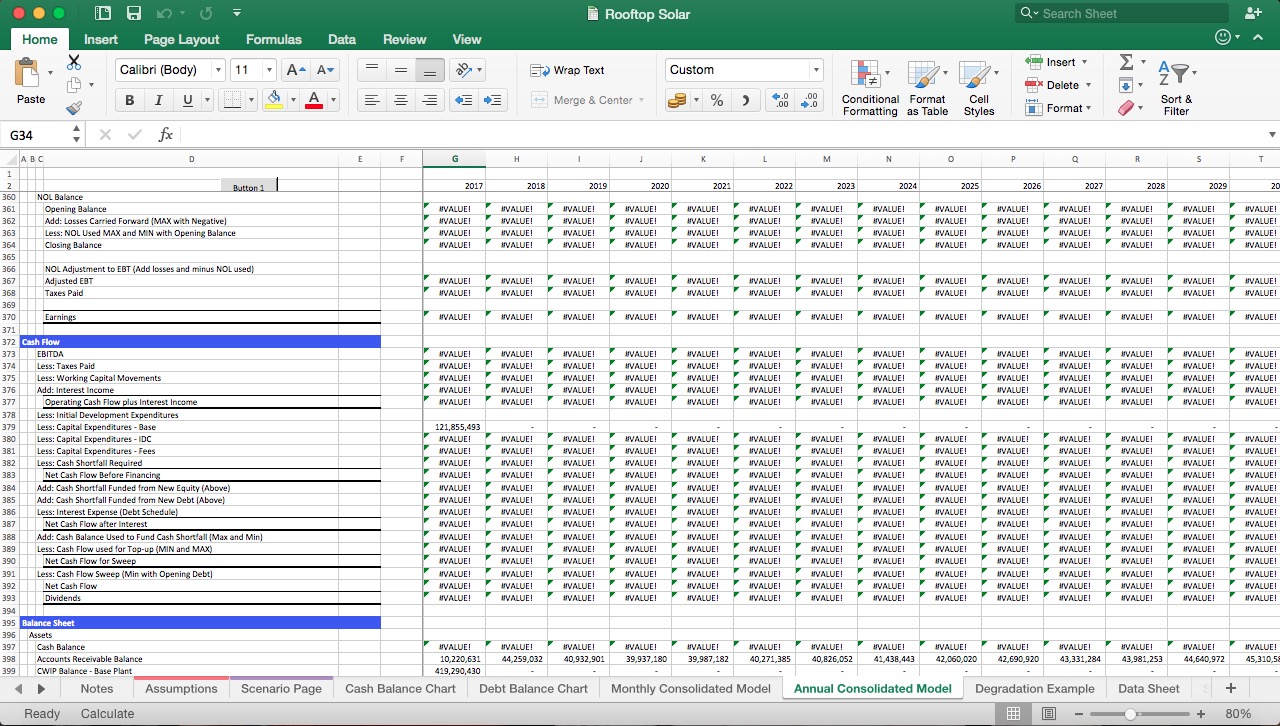Screen dimensions: 1280x726
Task: Add a new sheet with the plus button
Action: pyautogui.click(x=1230, y=688)
